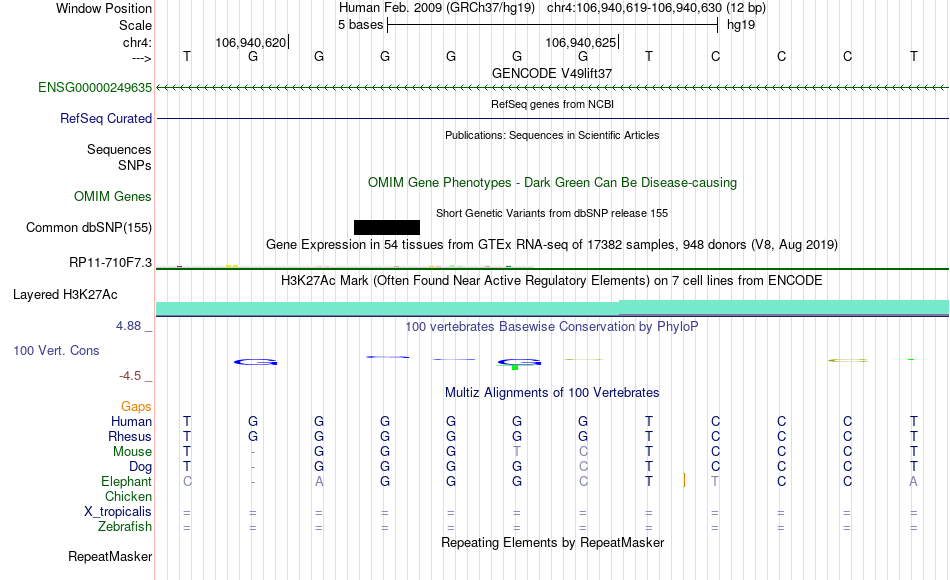Click the blue RefSeq Curated transcript line

[552, 118]
